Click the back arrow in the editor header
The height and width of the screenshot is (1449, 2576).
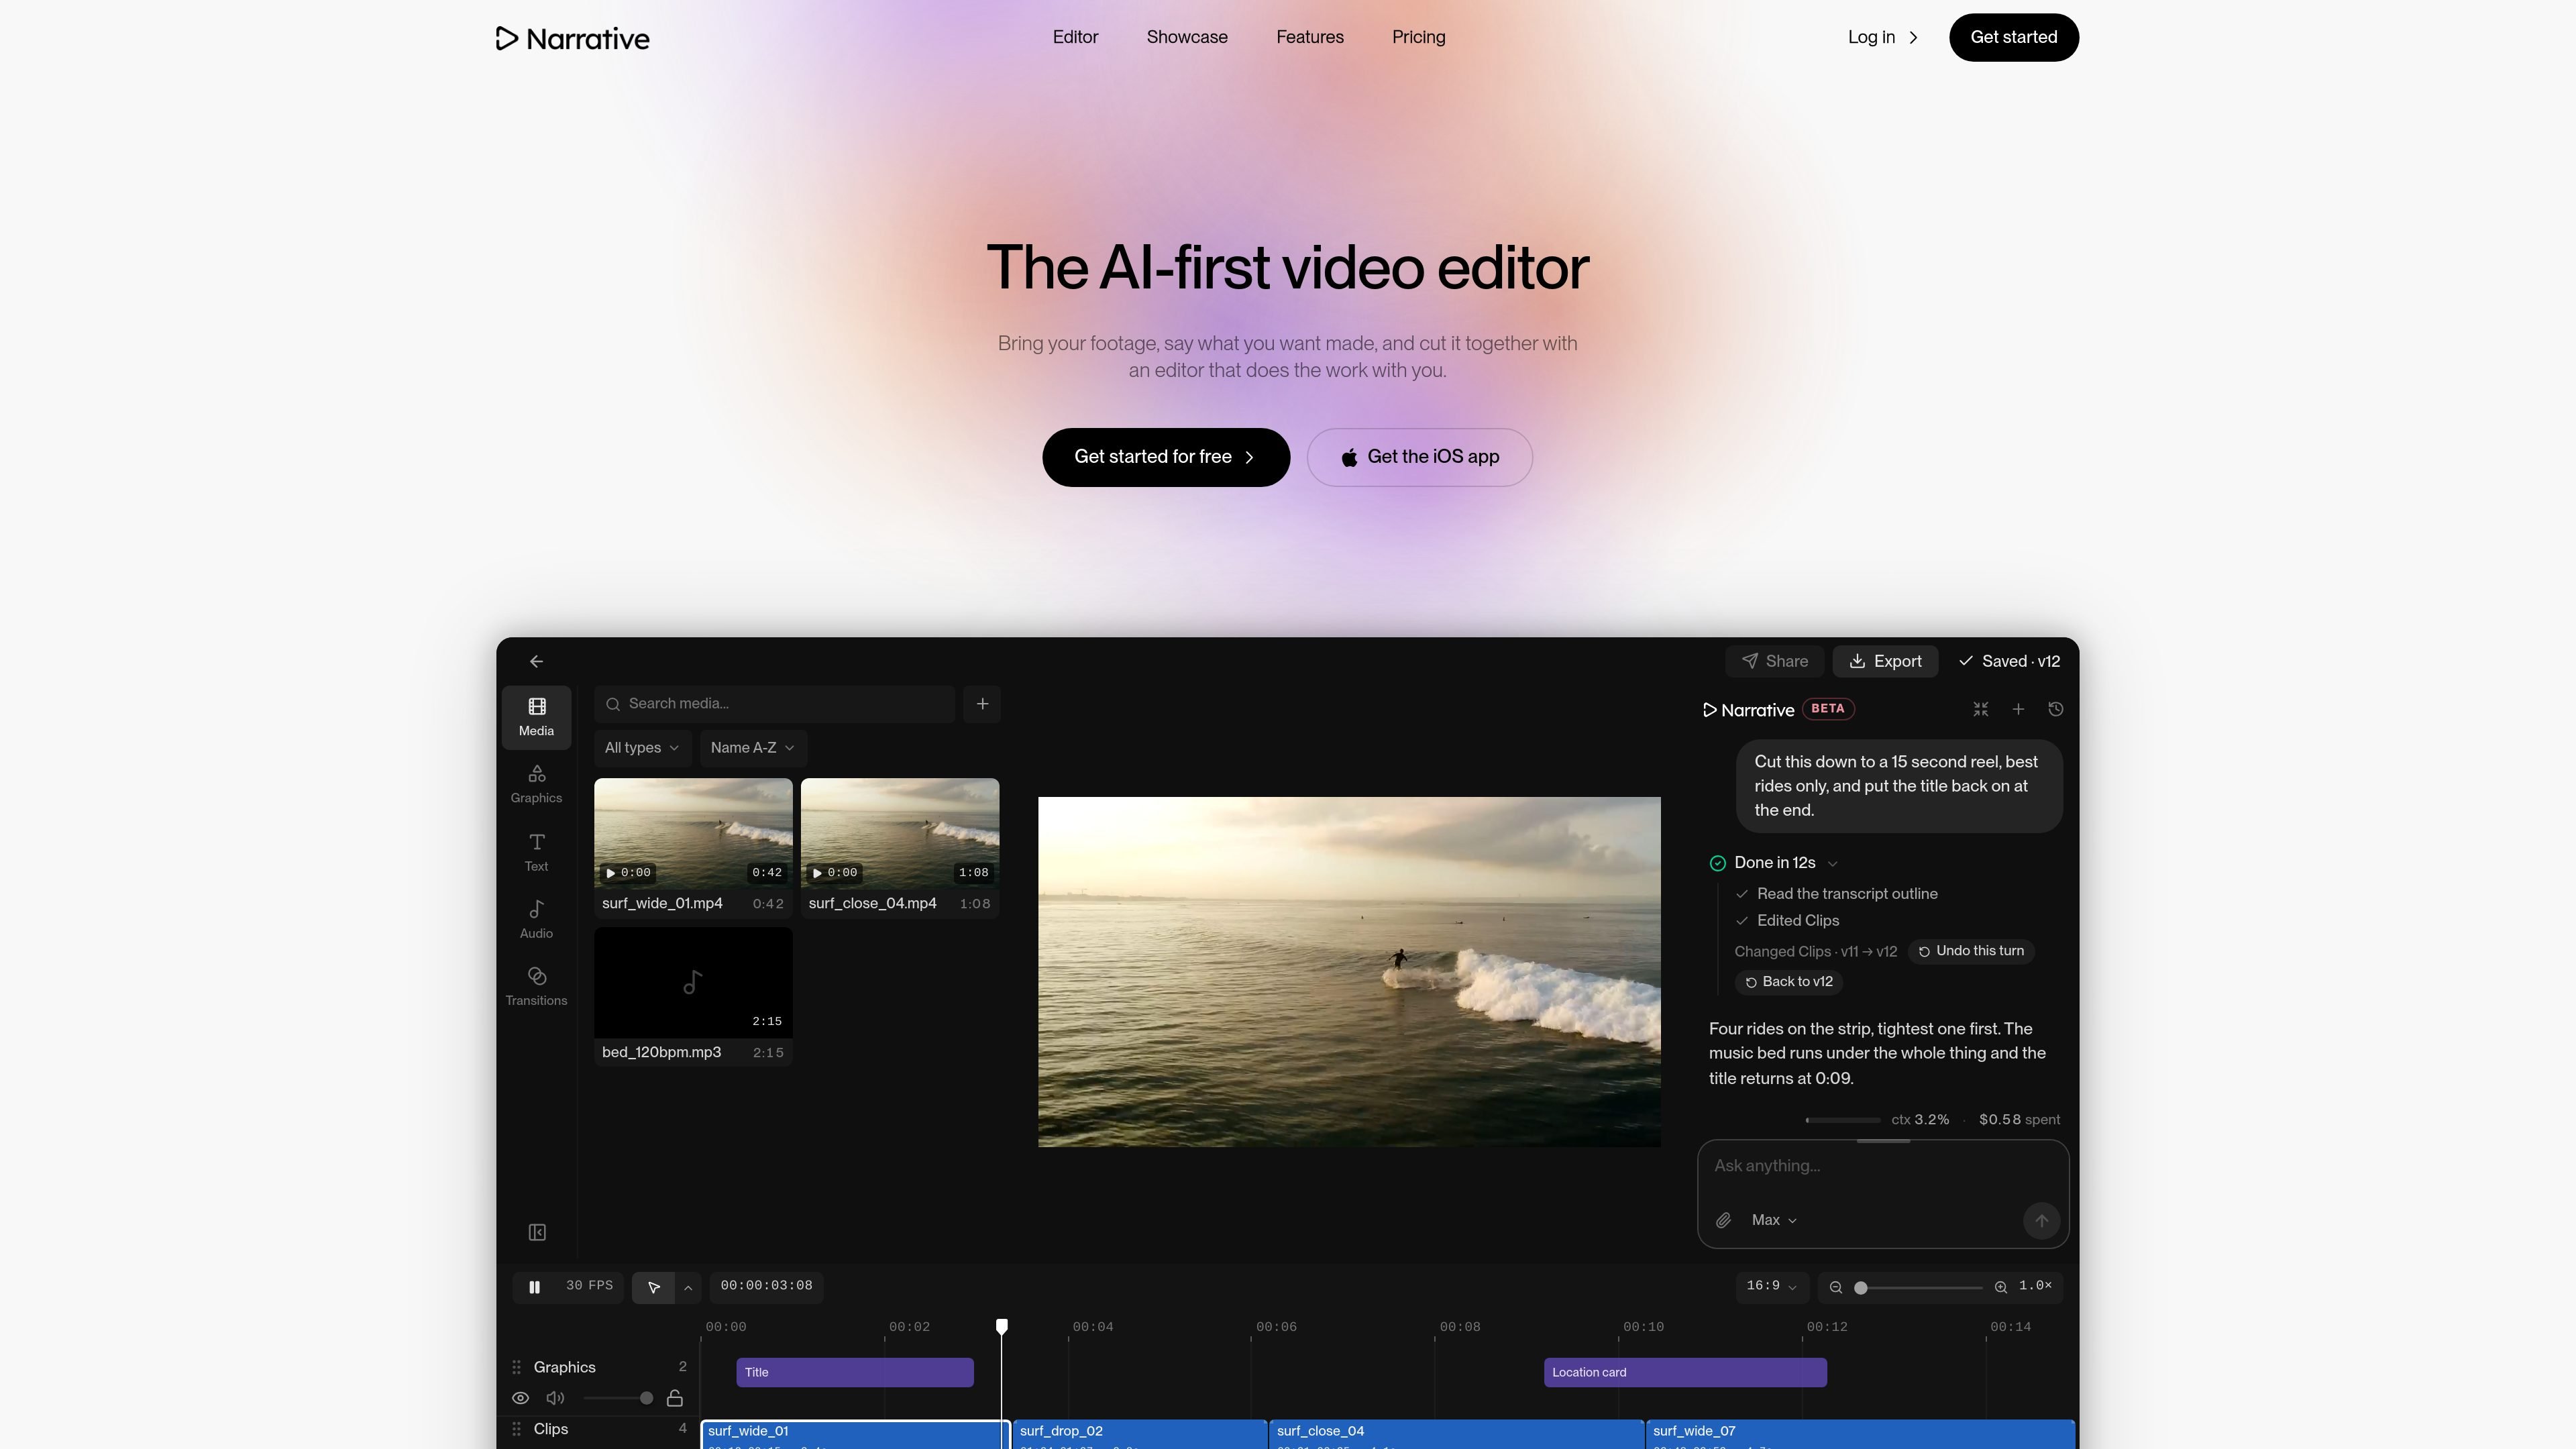tap(536, 661)
